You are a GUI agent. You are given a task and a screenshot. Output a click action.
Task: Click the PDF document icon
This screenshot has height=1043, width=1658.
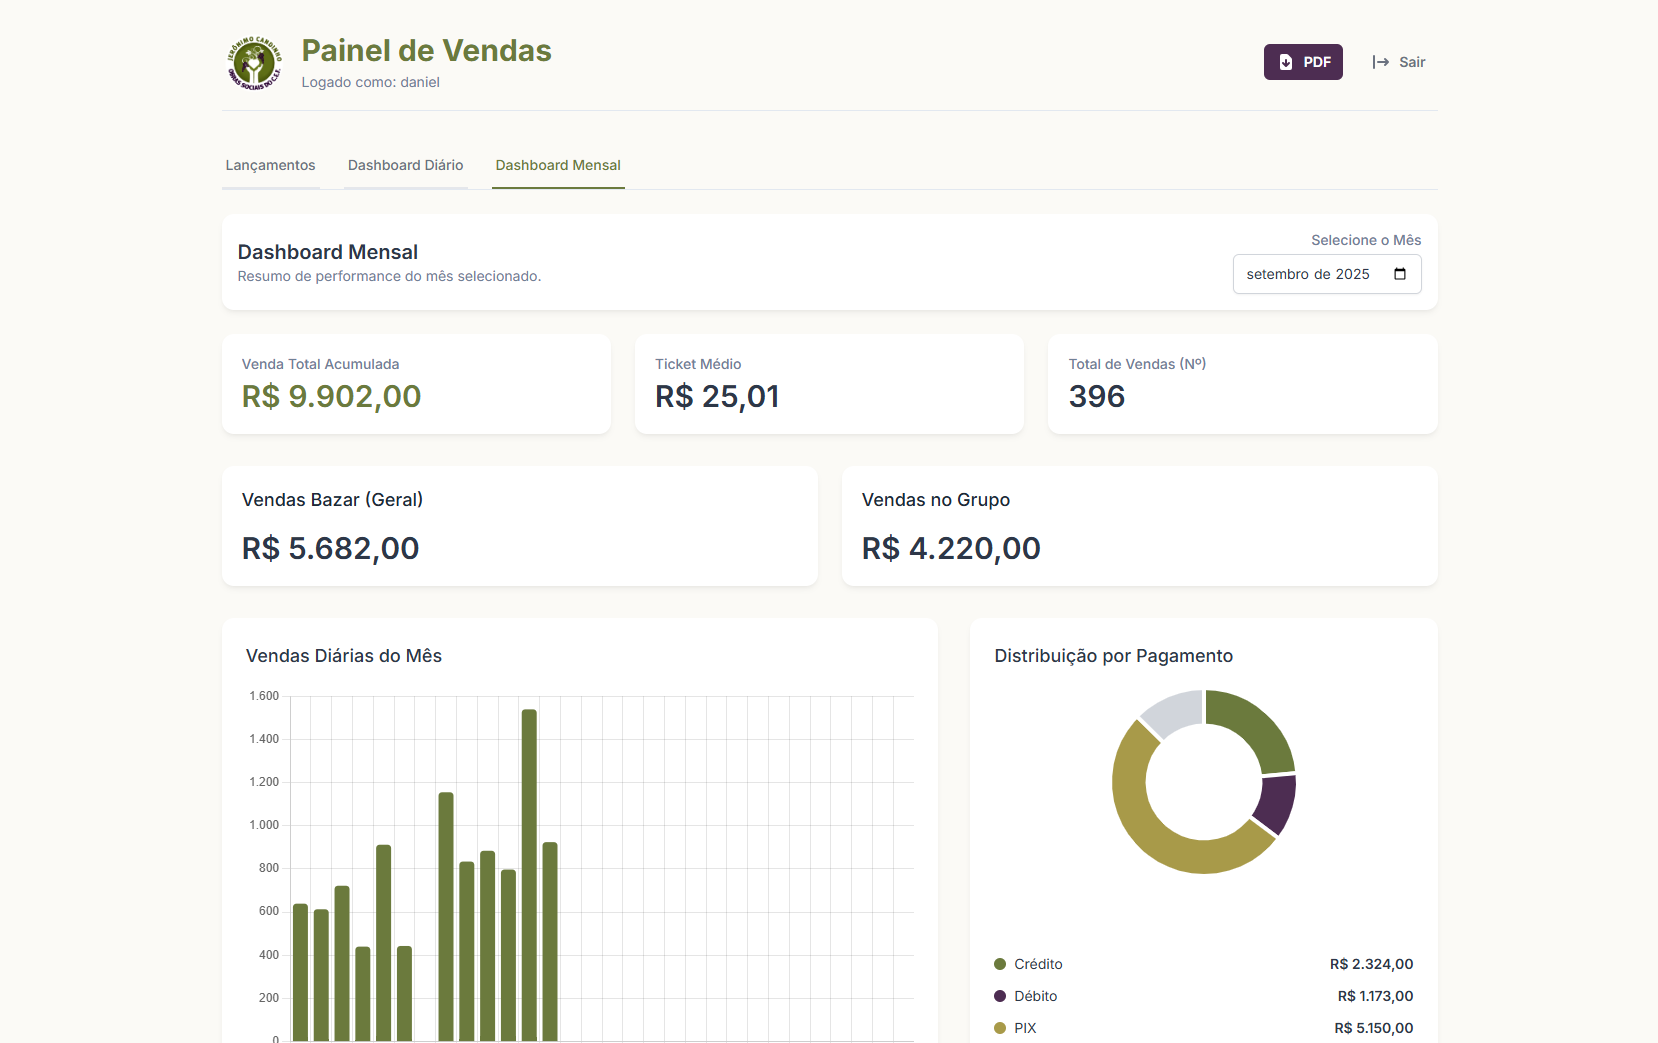pos(1285,61)
